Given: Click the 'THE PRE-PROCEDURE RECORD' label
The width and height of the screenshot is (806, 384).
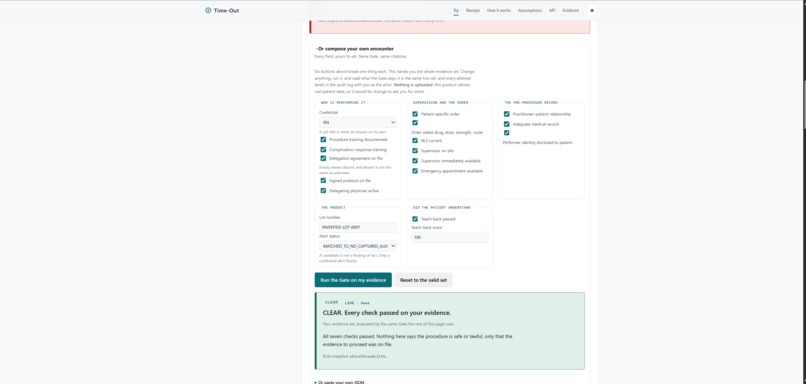Looking at the screenshot, I should click(x=530, y=102).
